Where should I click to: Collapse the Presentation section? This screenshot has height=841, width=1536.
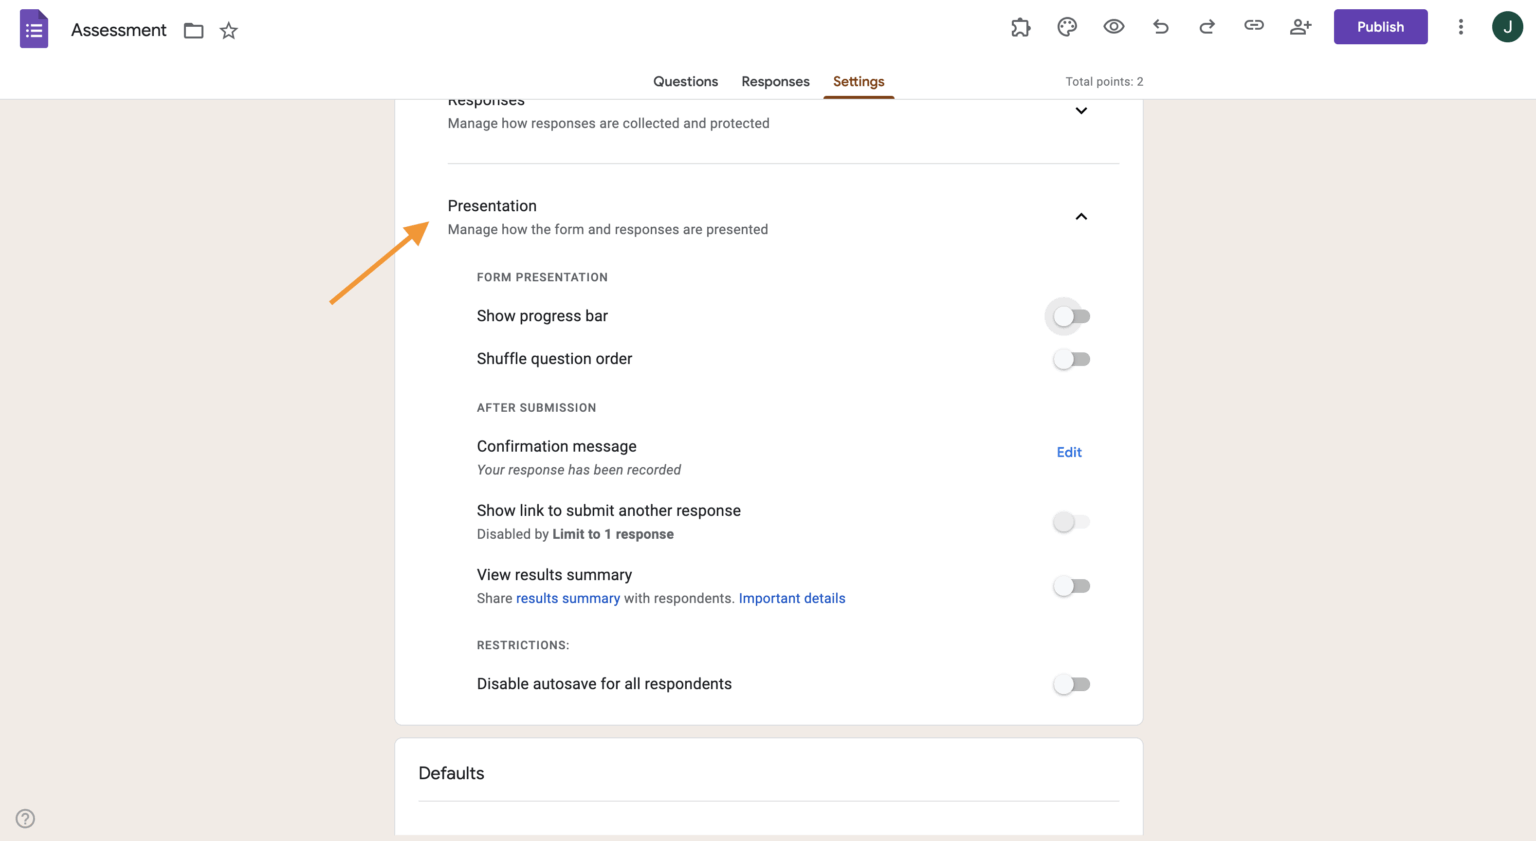1081,216
